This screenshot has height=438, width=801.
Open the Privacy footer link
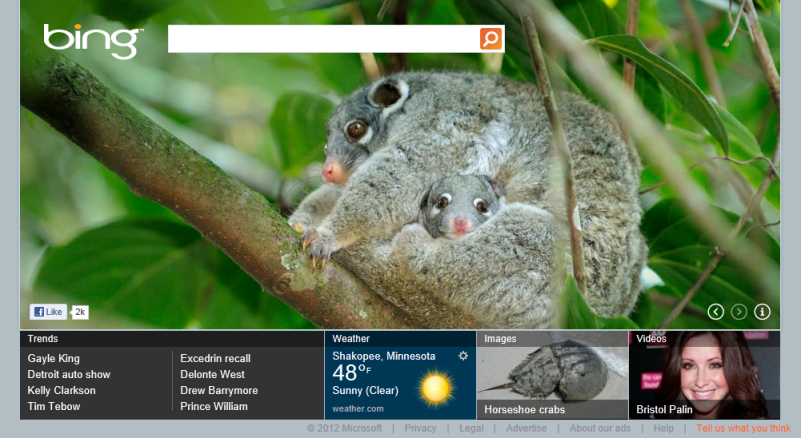420,428
